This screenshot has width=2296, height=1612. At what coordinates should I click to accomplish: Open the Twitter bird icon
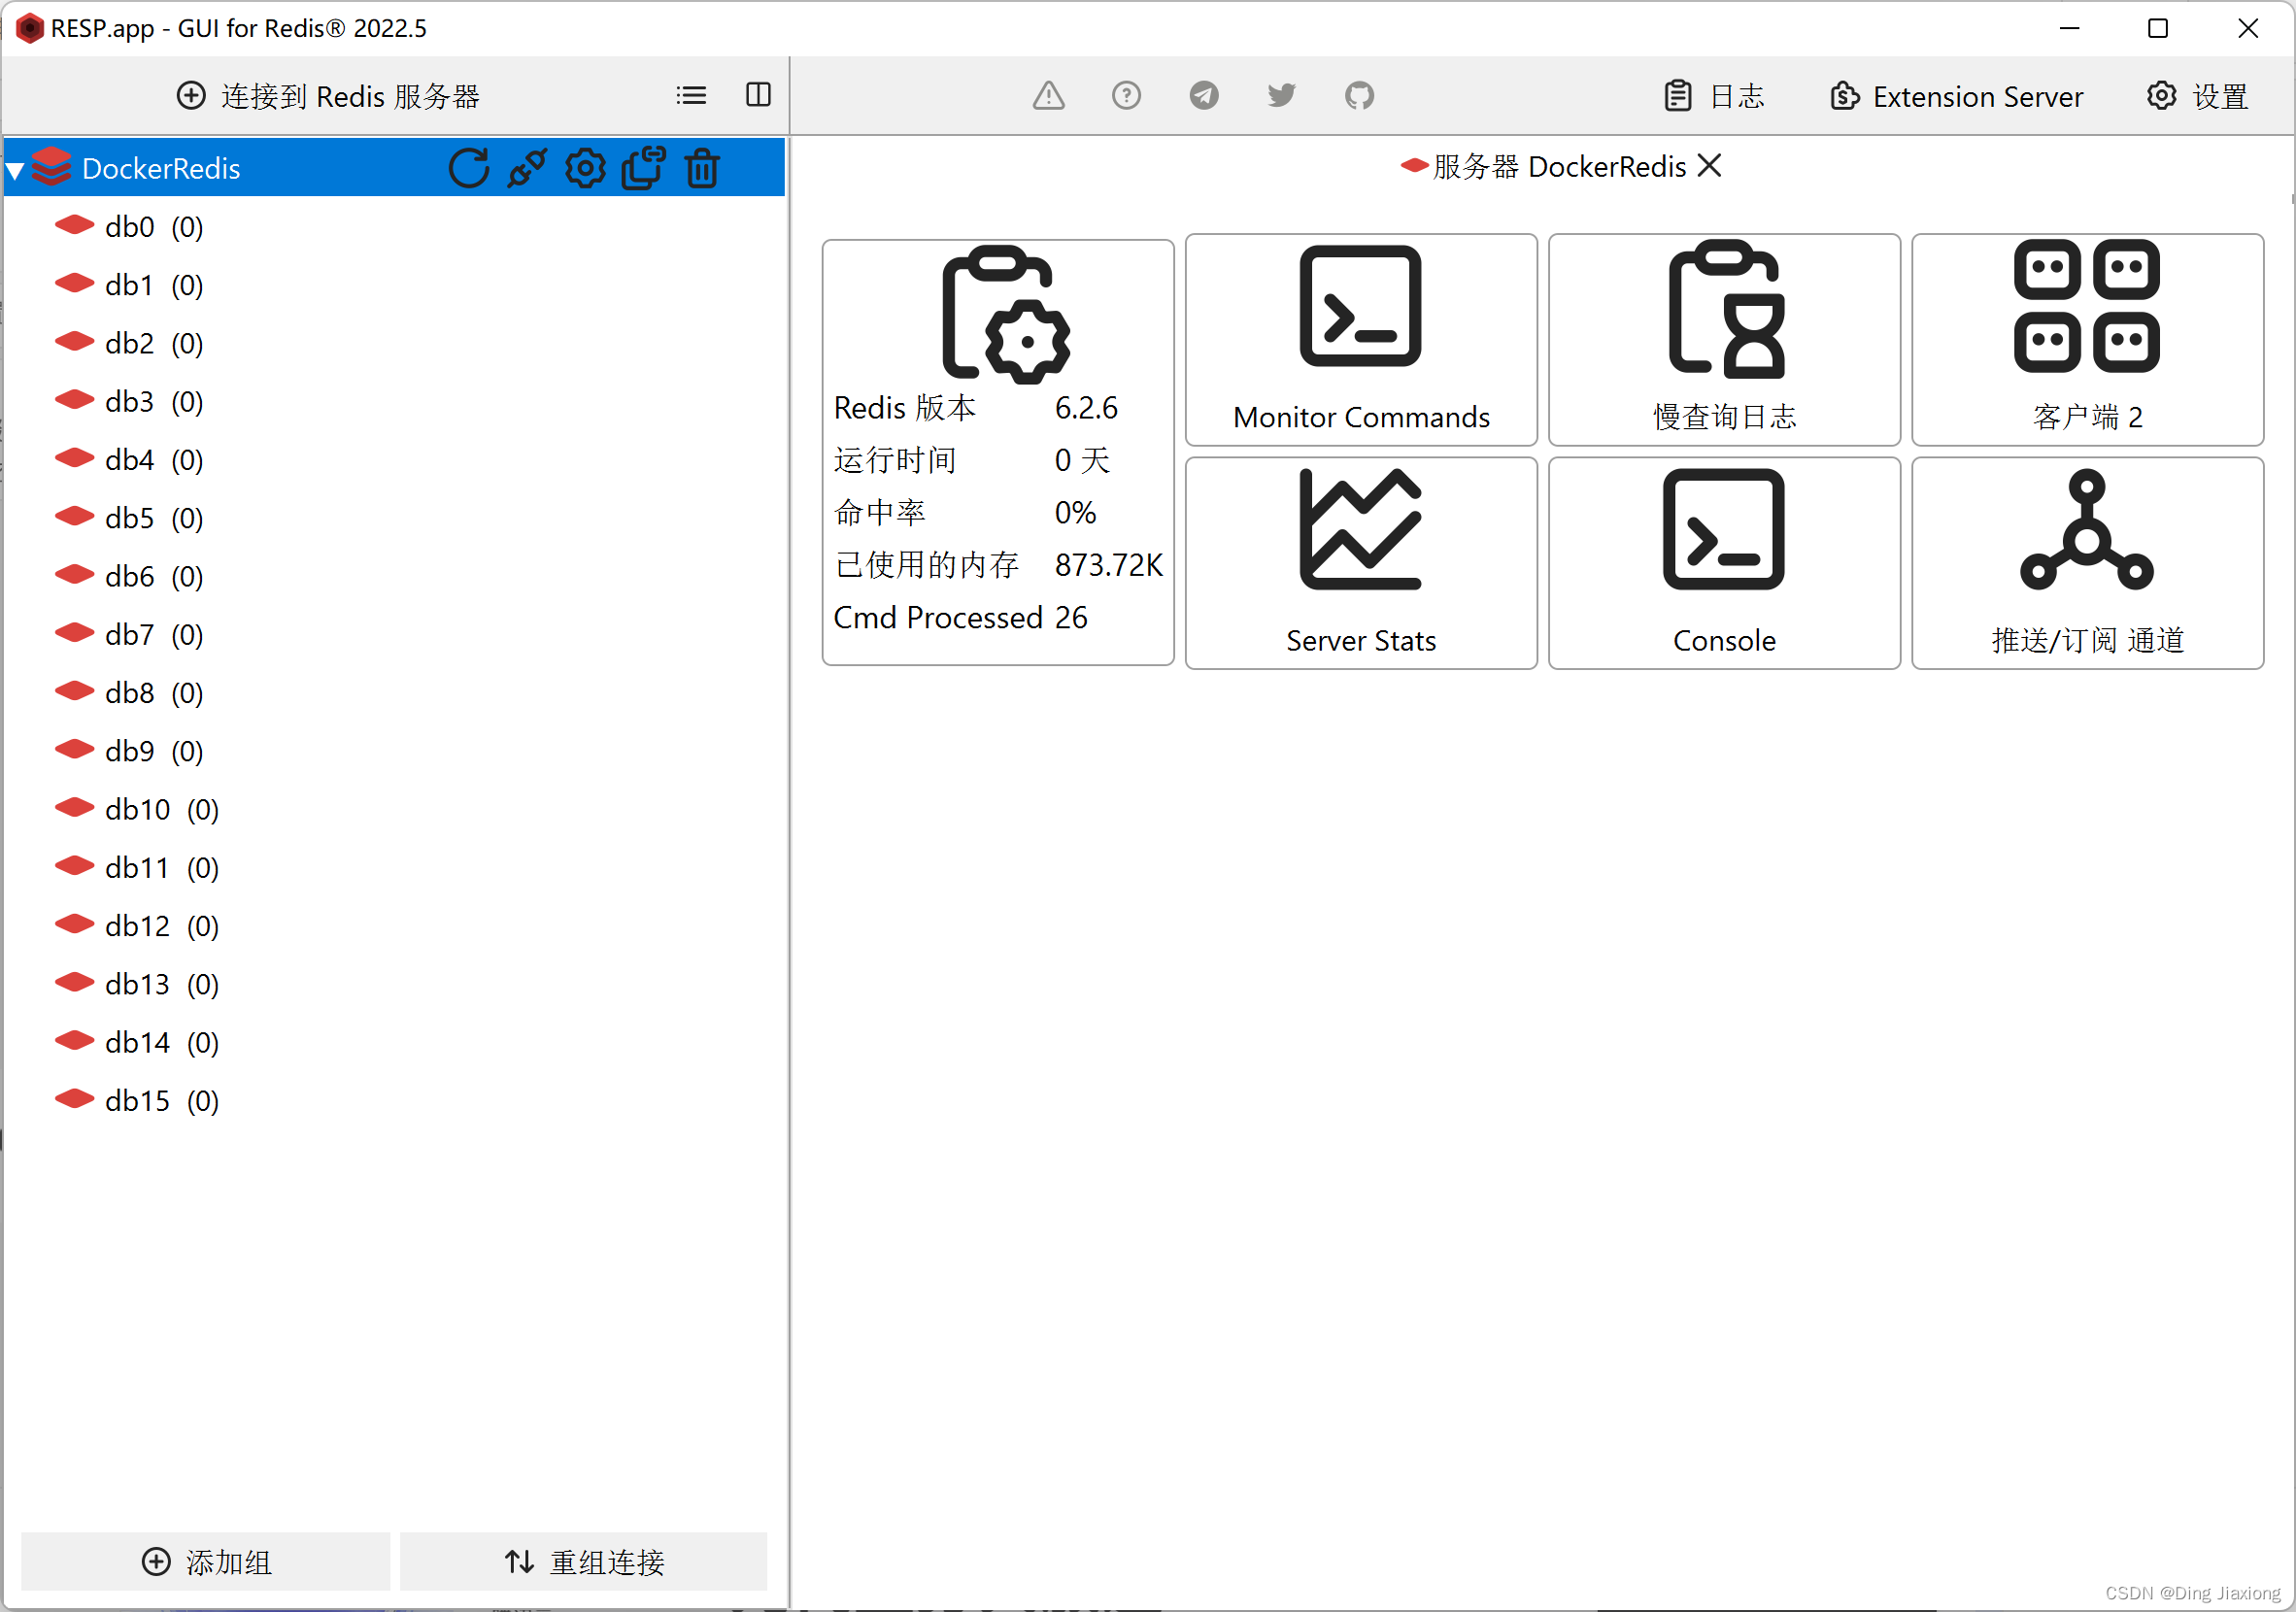pos(1281,96)
